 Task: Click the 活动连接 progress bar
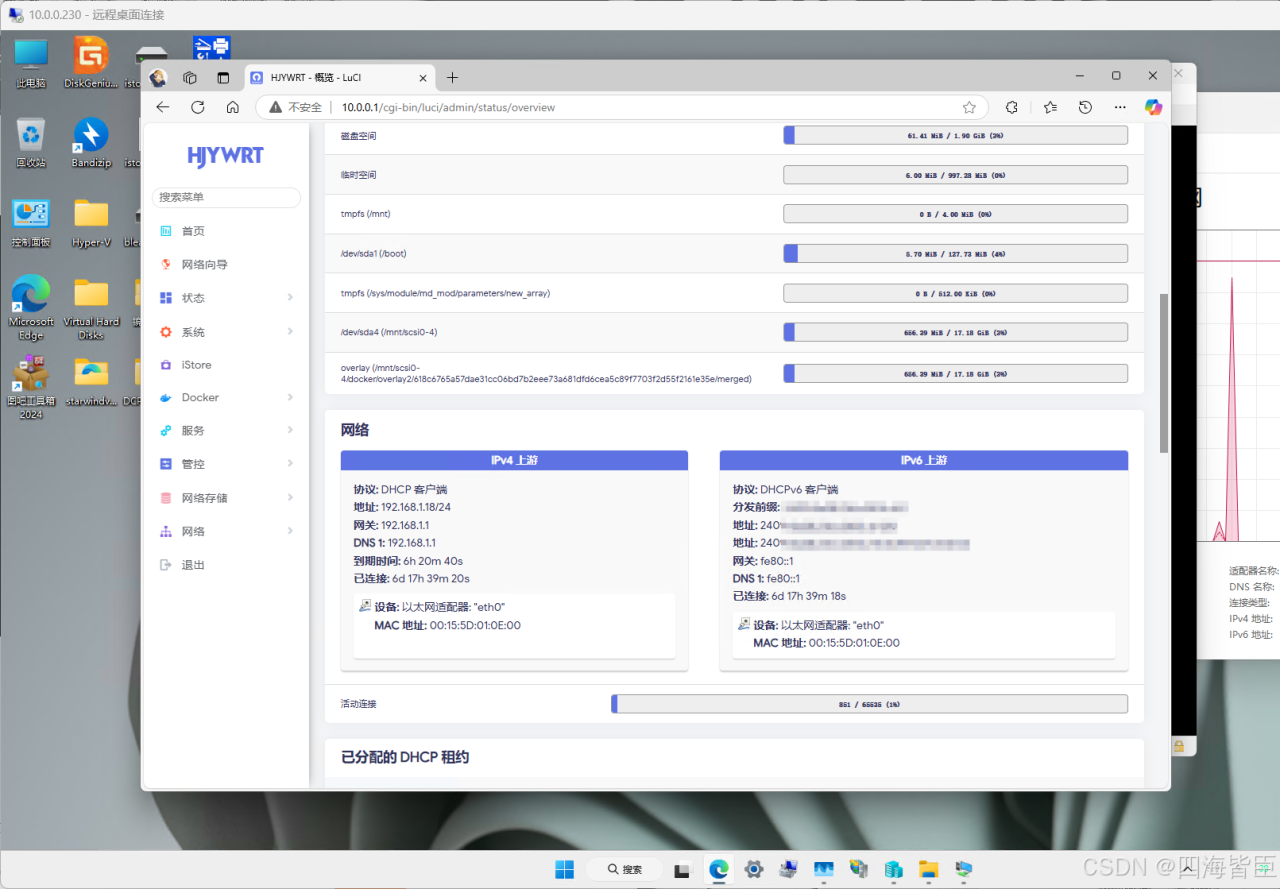869,704
